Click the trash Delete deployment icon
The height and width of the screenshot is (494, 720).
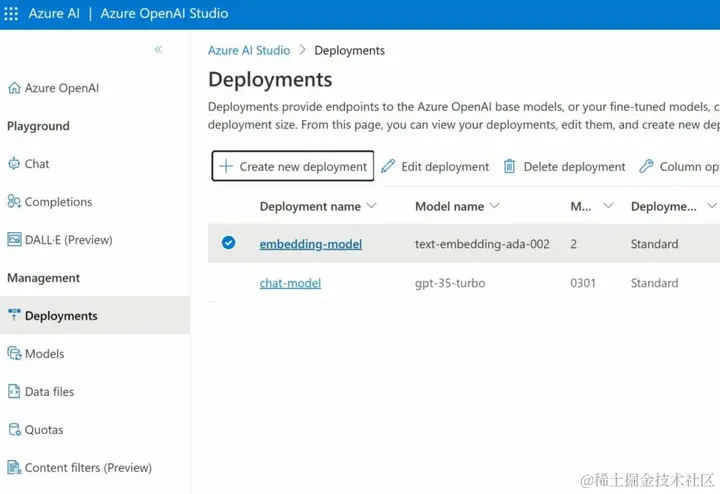510,166
